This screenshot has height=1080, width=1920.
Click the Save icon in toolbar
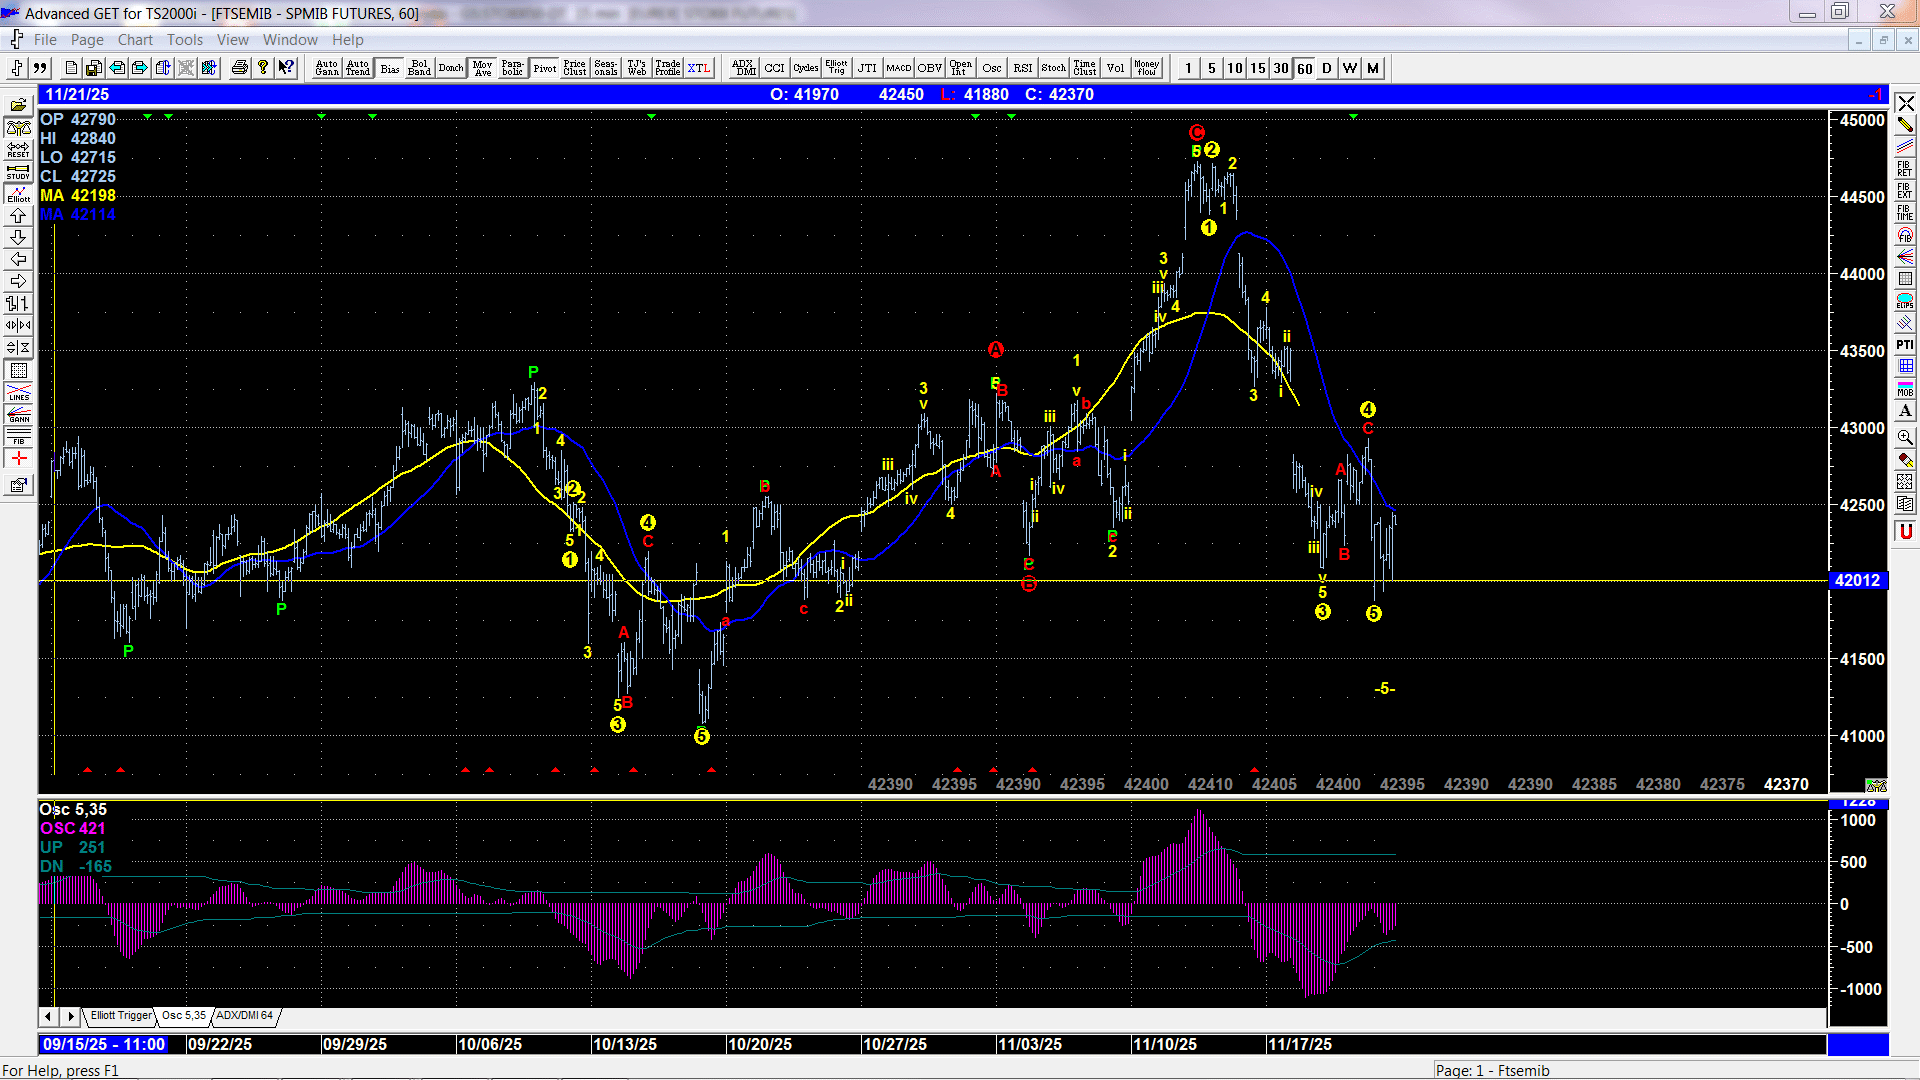(93, 68)
